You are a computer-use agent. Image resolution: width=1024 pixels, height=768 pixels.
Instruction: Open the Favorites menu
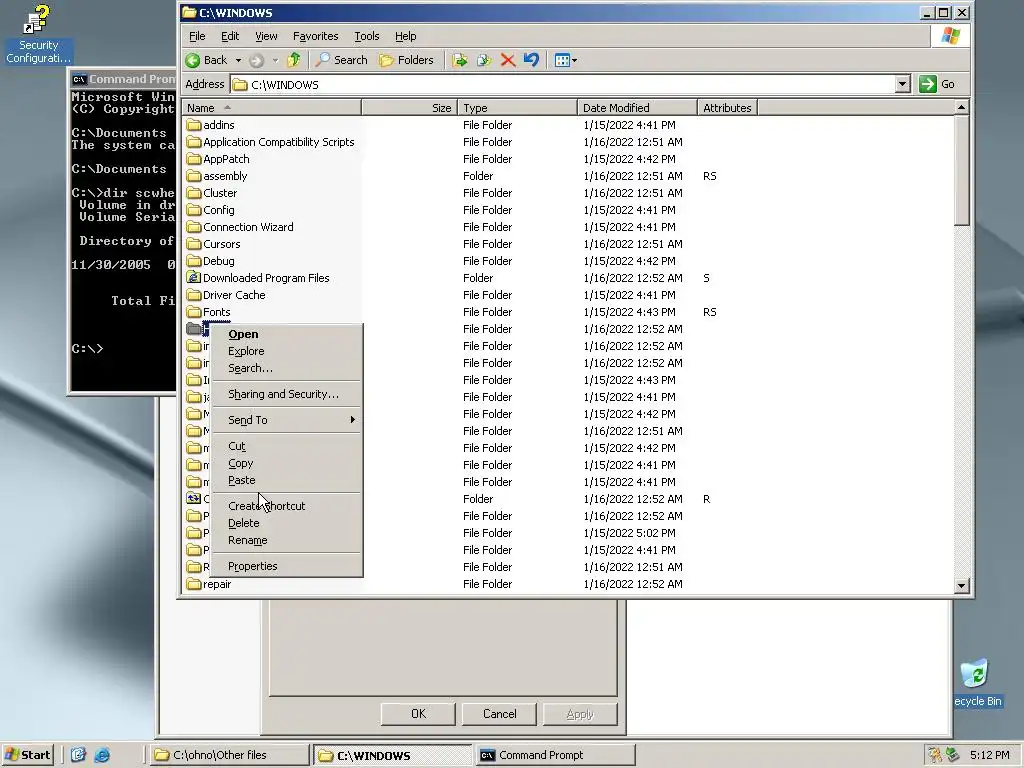click(315, 36)
